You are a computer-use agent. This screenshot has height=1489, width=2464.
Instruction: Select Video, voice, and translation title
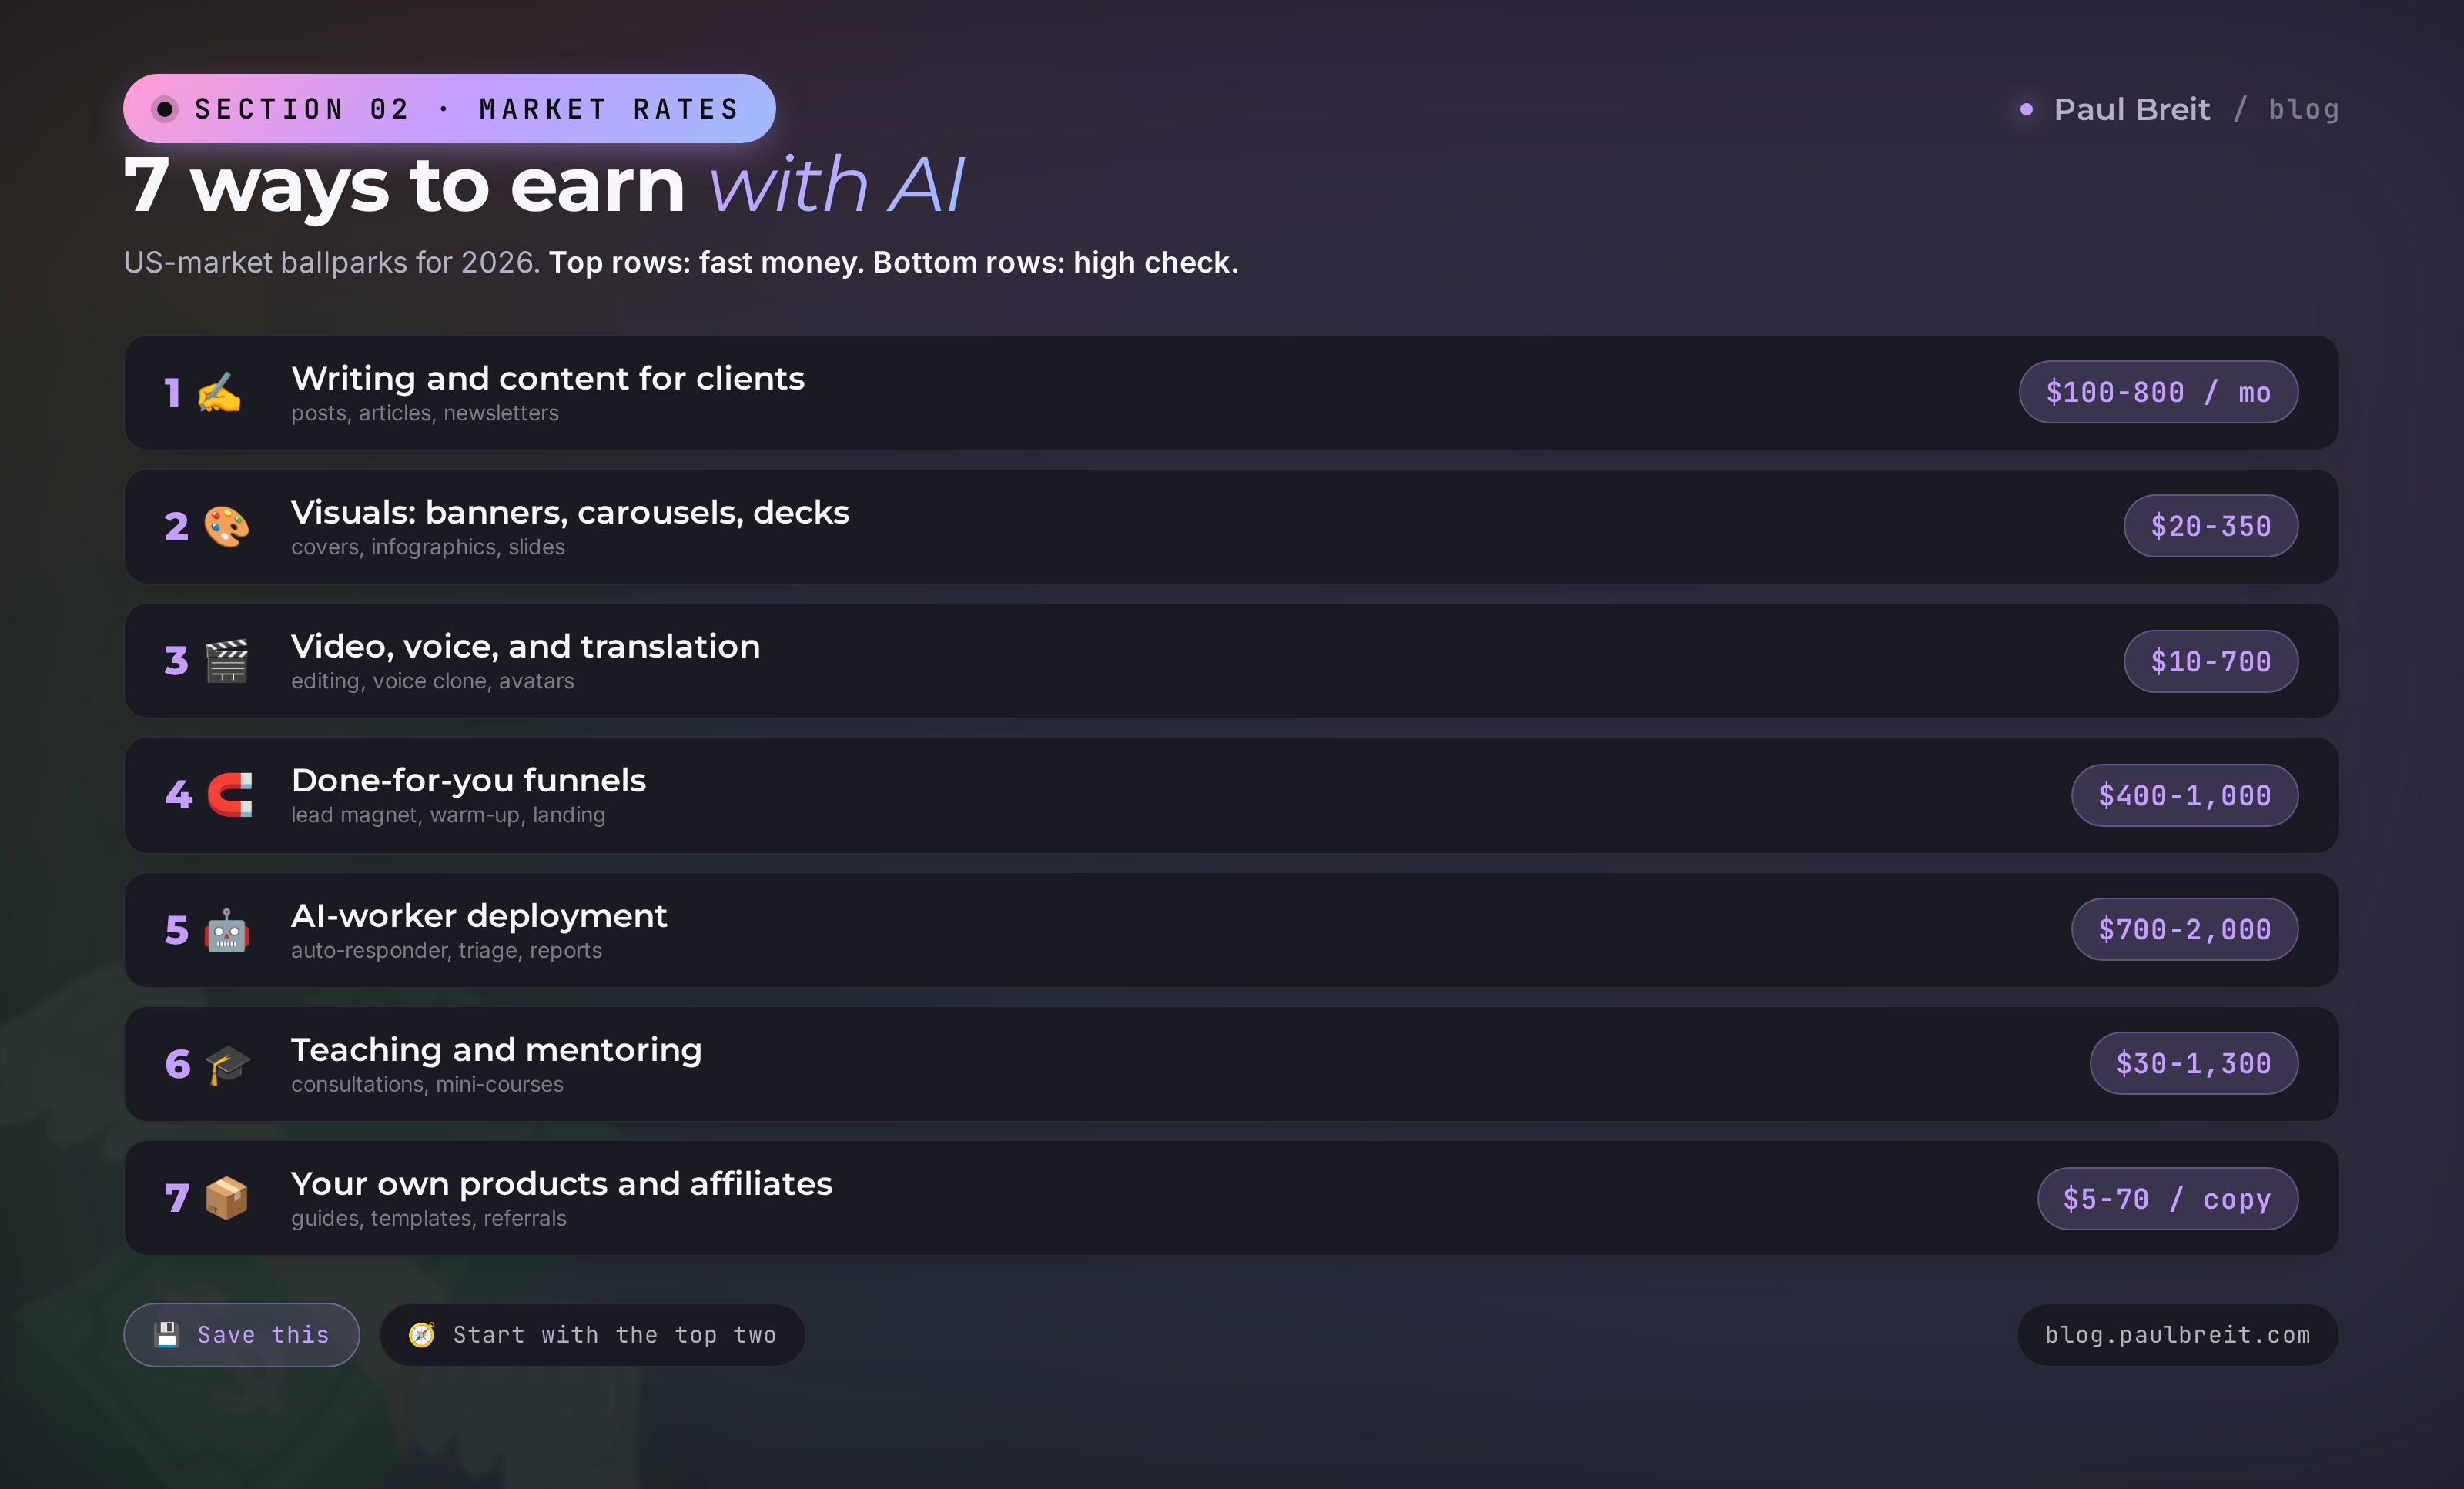(x=526, y=646)
